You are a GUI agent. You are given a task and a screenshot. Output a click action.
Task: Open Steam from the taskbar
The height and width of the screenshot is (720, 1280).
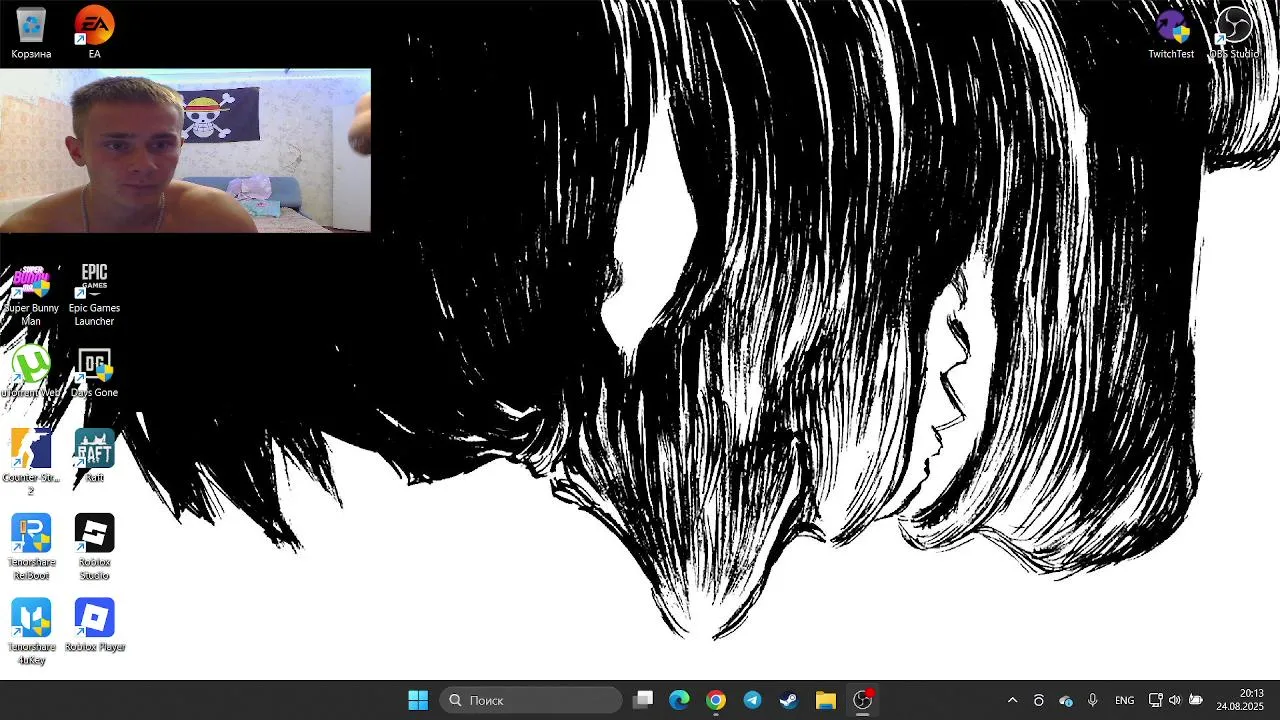click(x=789, y=700)
